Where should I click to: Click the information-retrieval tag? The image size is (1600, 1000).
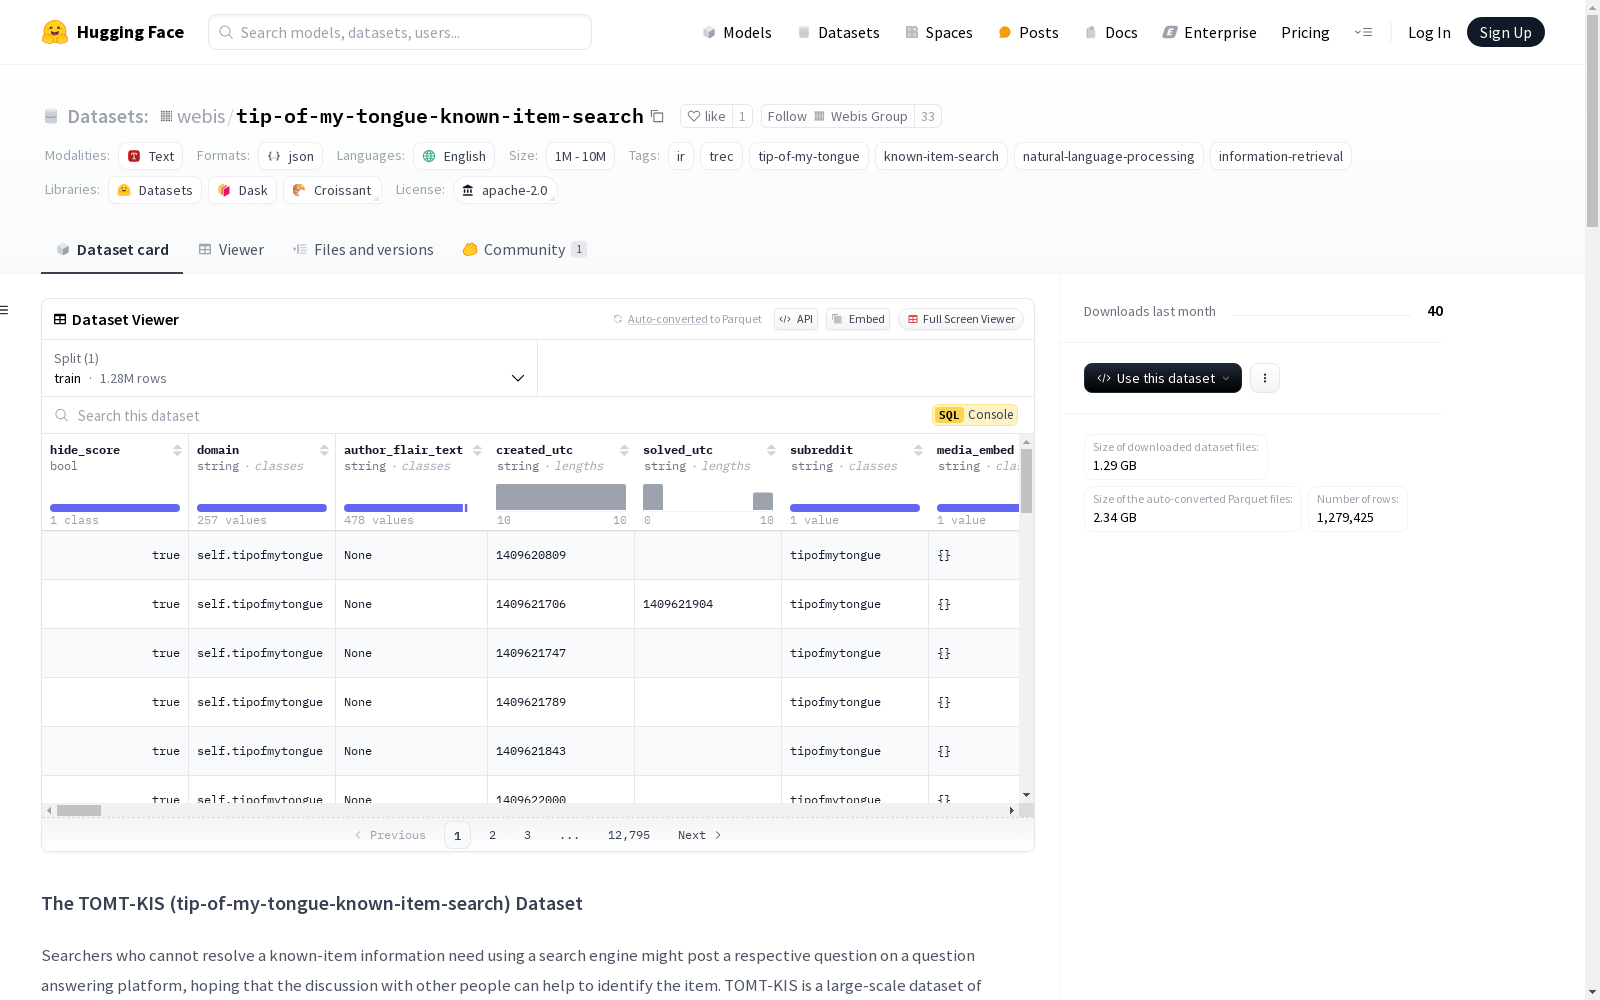click(1280, 156)
